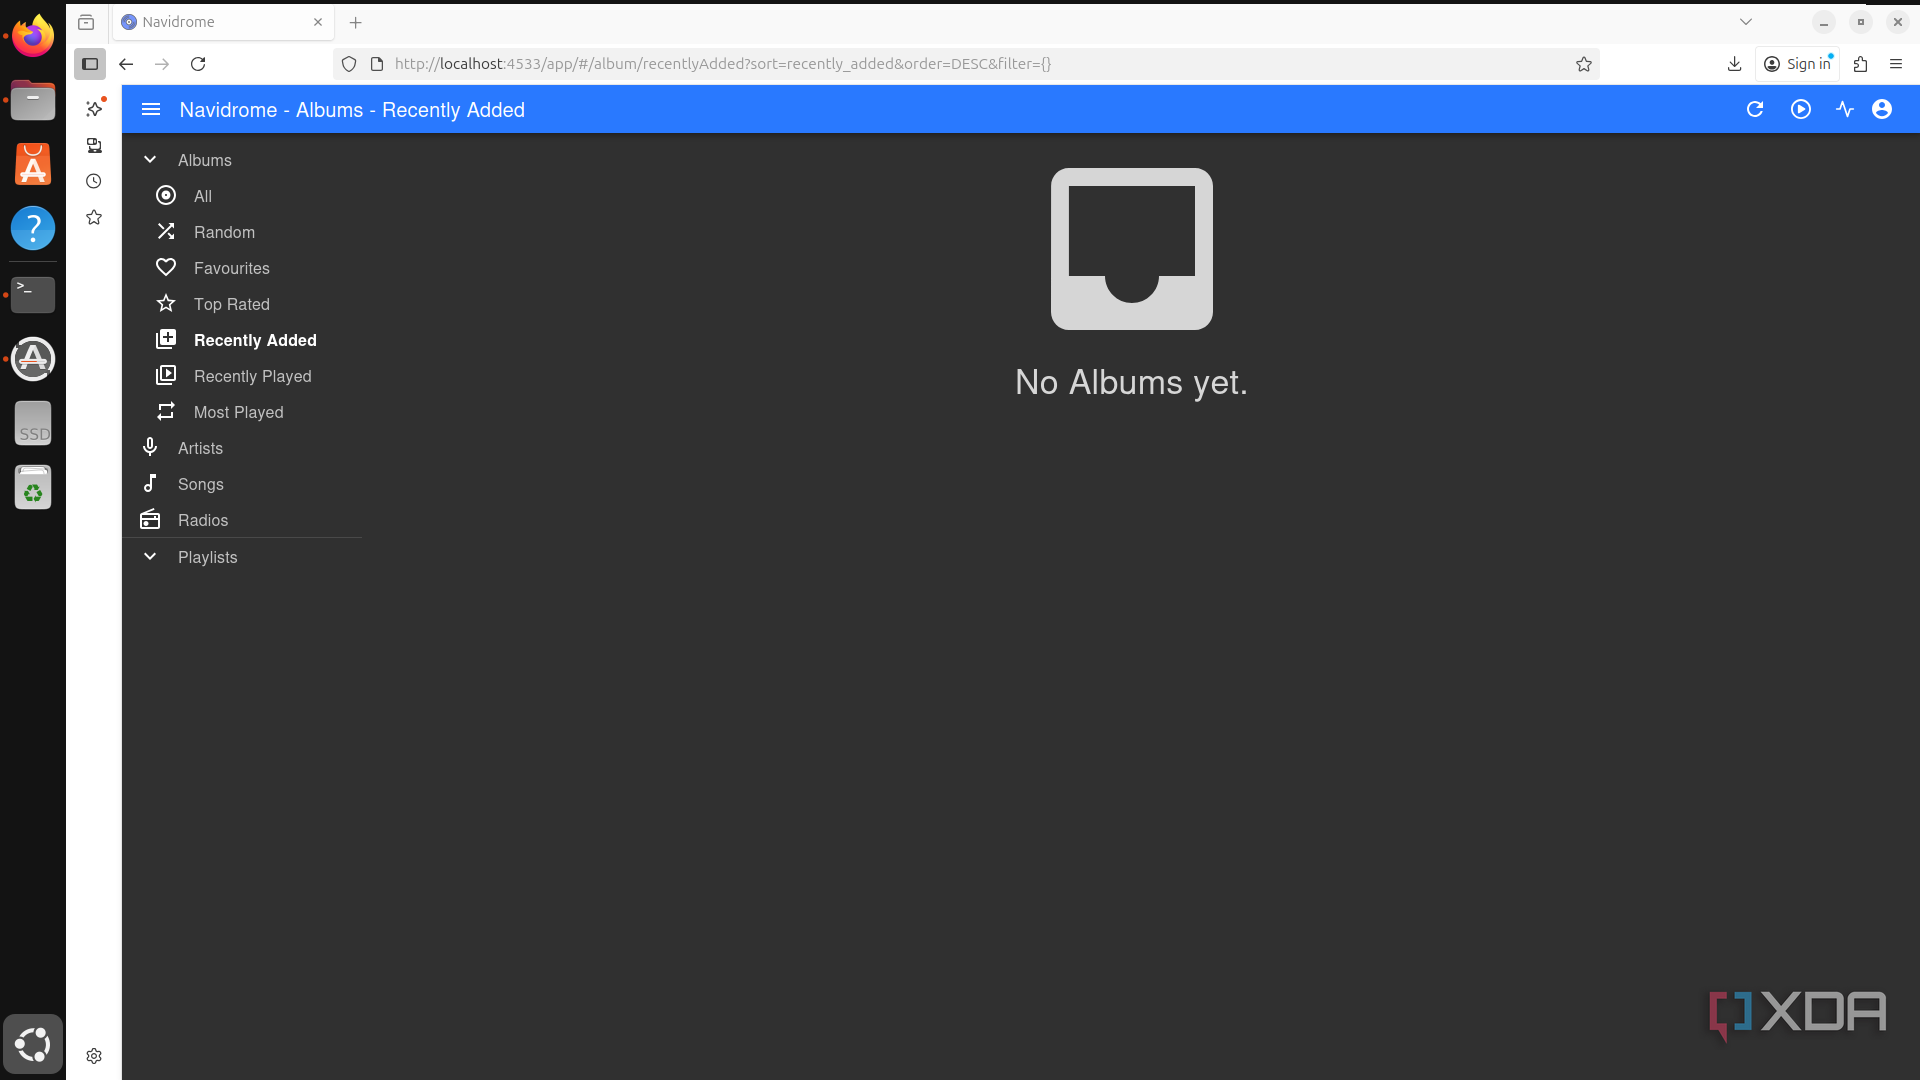Open the sidebar settings gear

pos(94,1056)
